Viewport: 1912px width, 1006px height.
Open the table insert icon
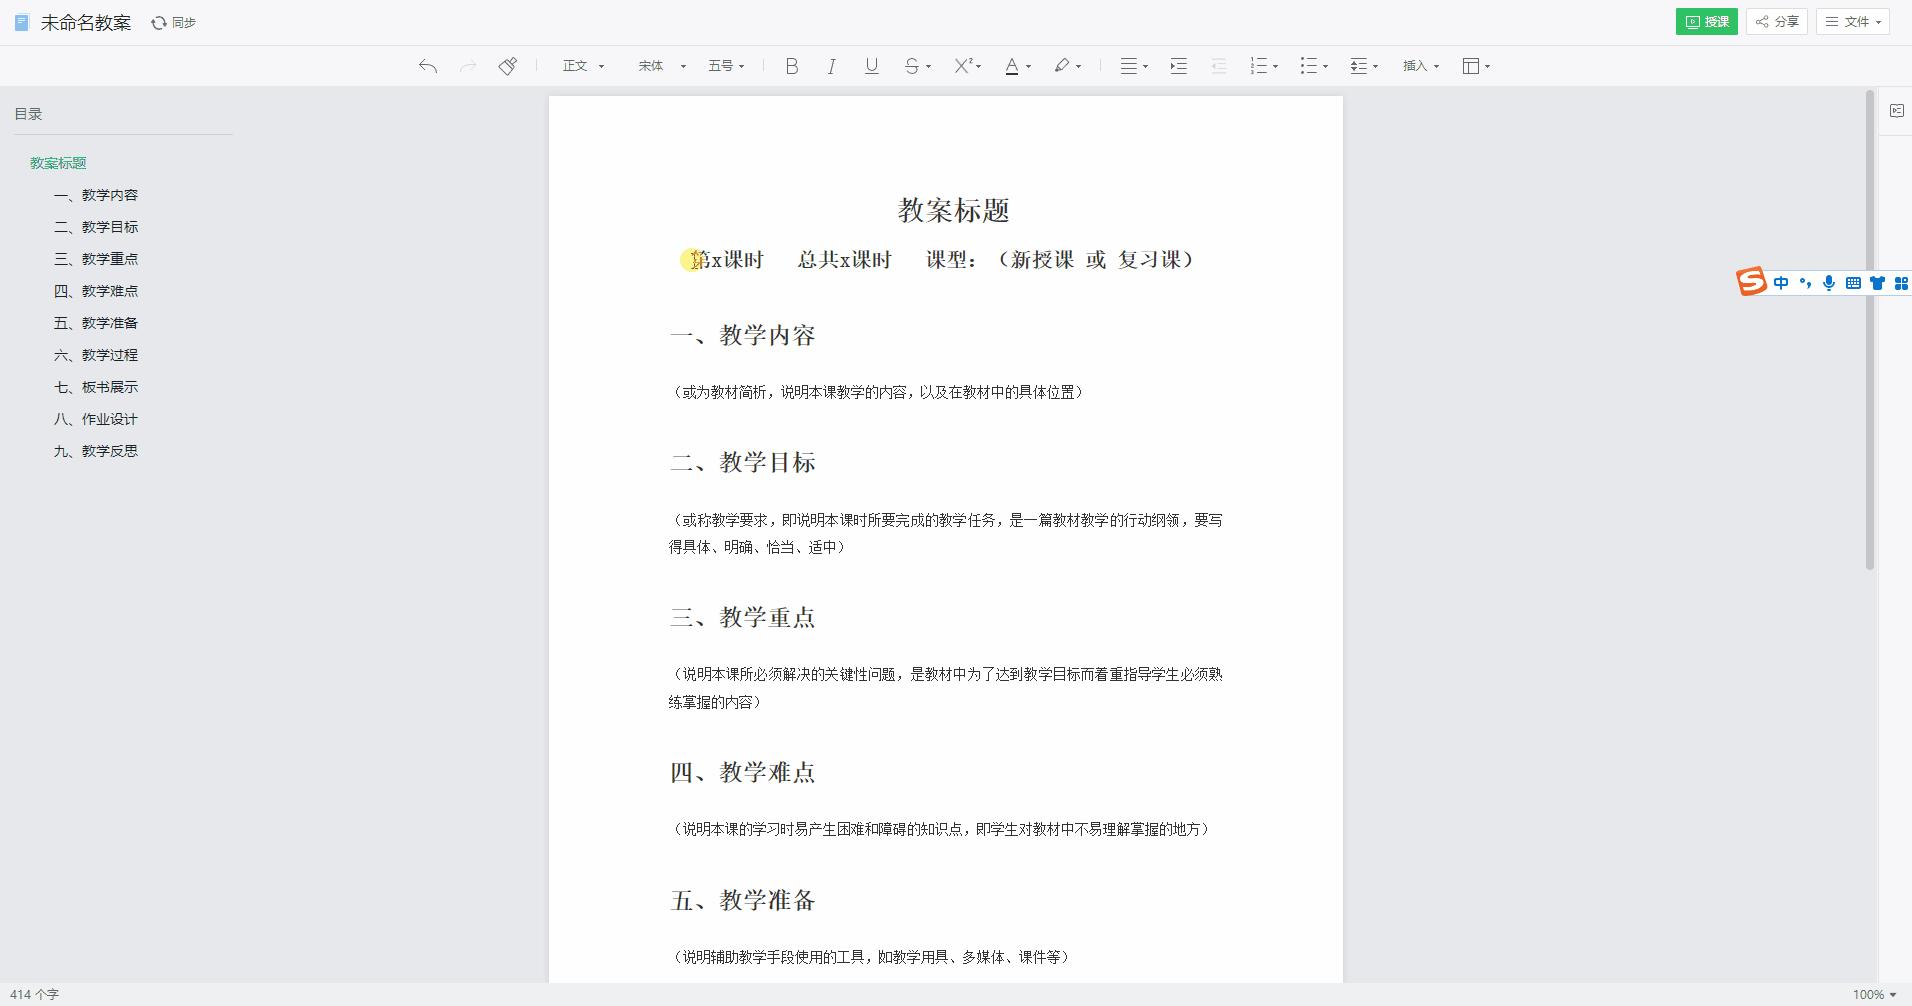(x=1471, y=65)
